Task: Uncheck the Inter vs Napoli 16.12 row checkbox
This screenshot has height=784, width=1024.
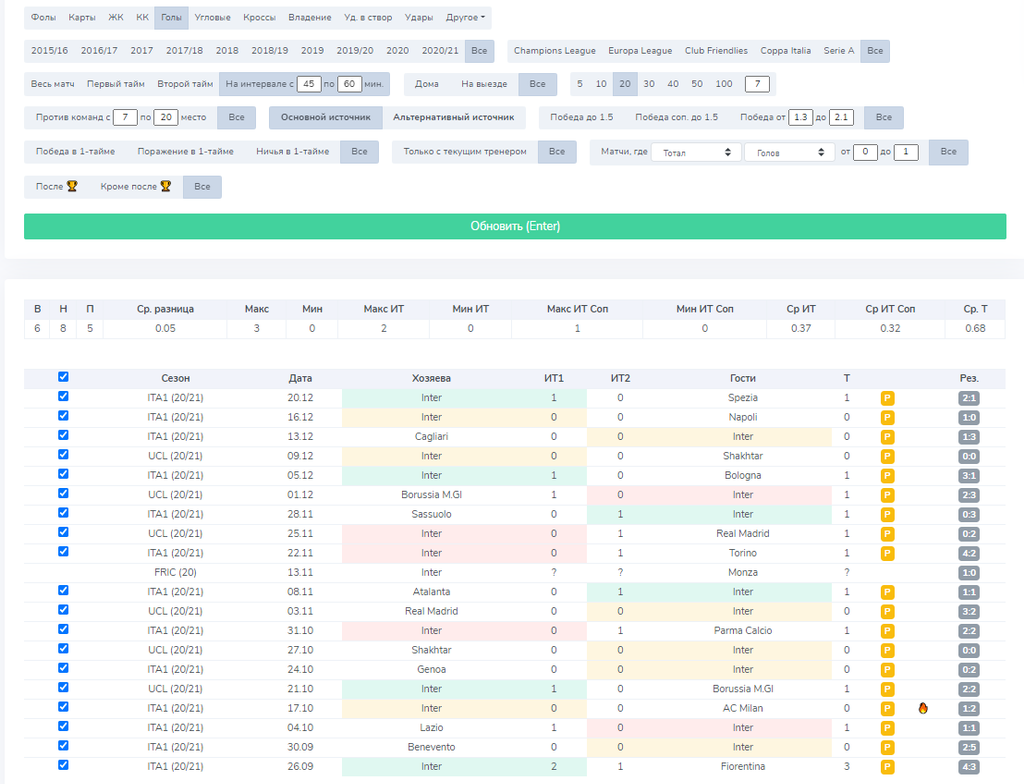Action: [x=64, y=416]
